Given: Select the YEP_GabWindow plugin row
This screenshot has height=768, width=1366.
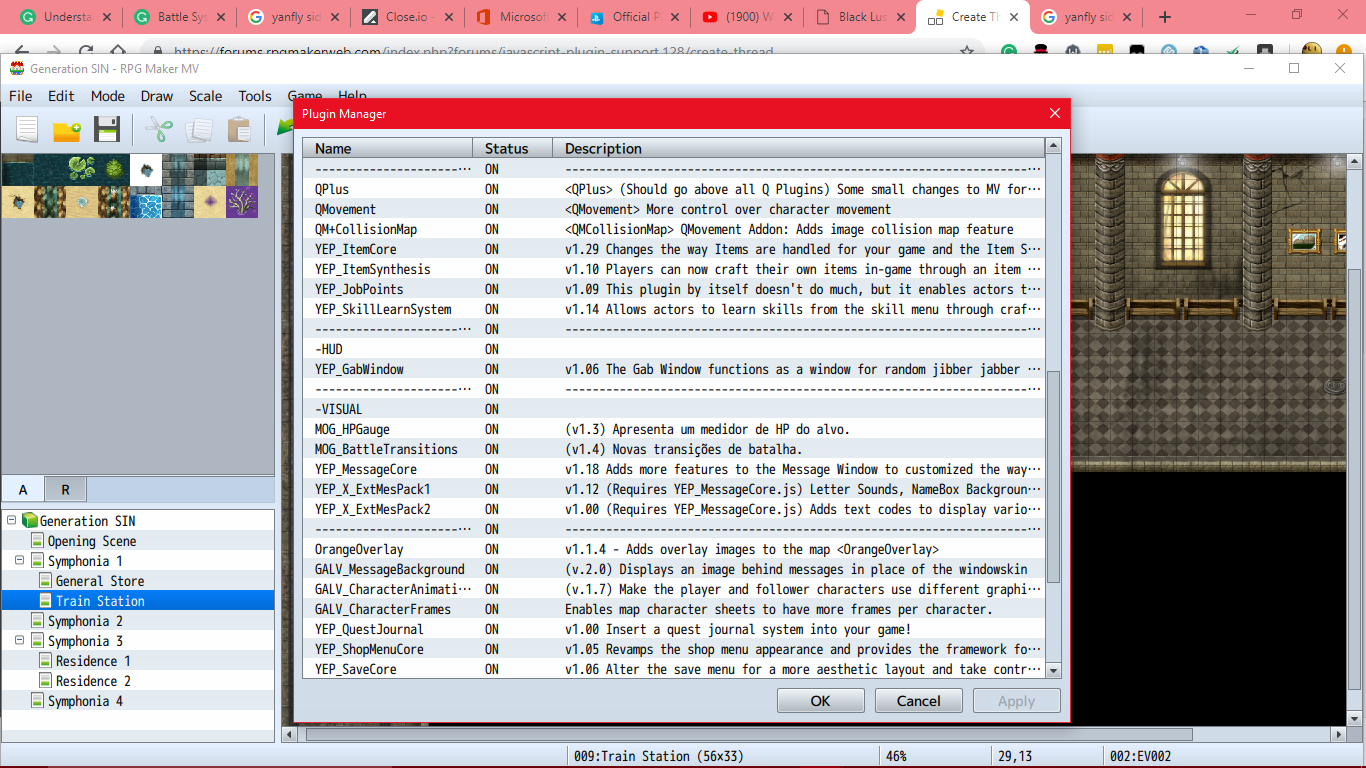Looking at the screenshot, I should tap(674, 369).
